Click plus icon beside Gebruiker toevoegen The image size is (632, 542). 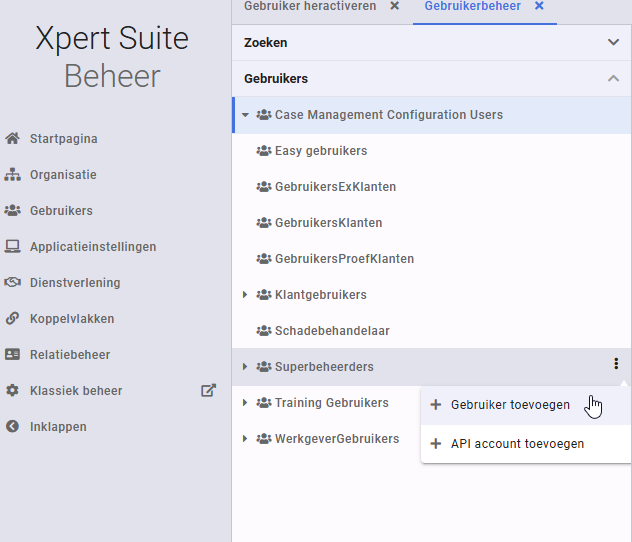pyautogui.click(x=436, y=405)
